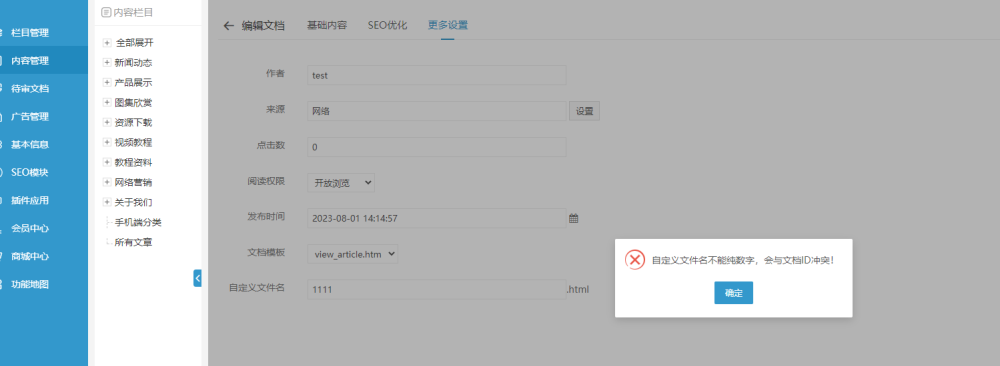Expand the 教程资料 tree node
Image resolution: width=1000 pixels, height=366 pixels.
(x=107, y=162)
